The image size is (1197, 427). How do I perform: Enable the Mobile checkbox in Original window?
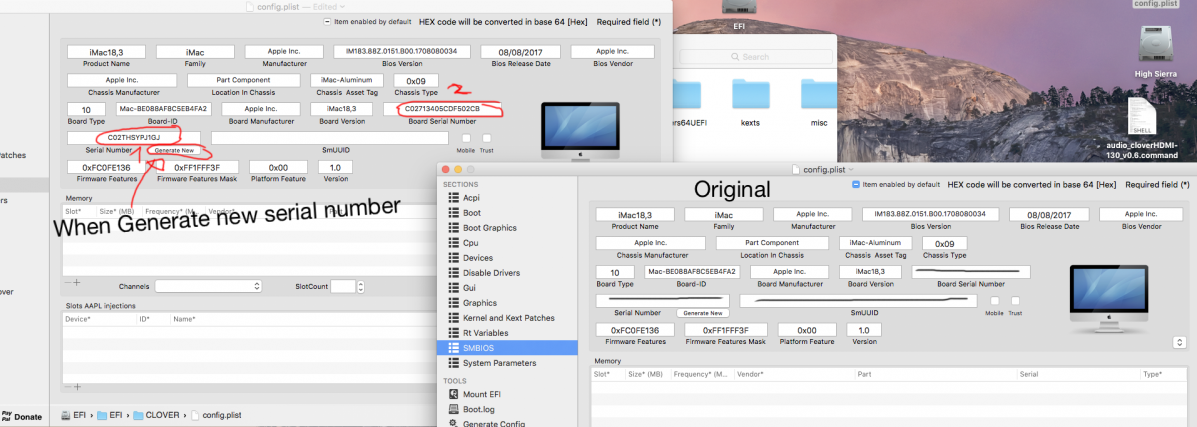994,300
